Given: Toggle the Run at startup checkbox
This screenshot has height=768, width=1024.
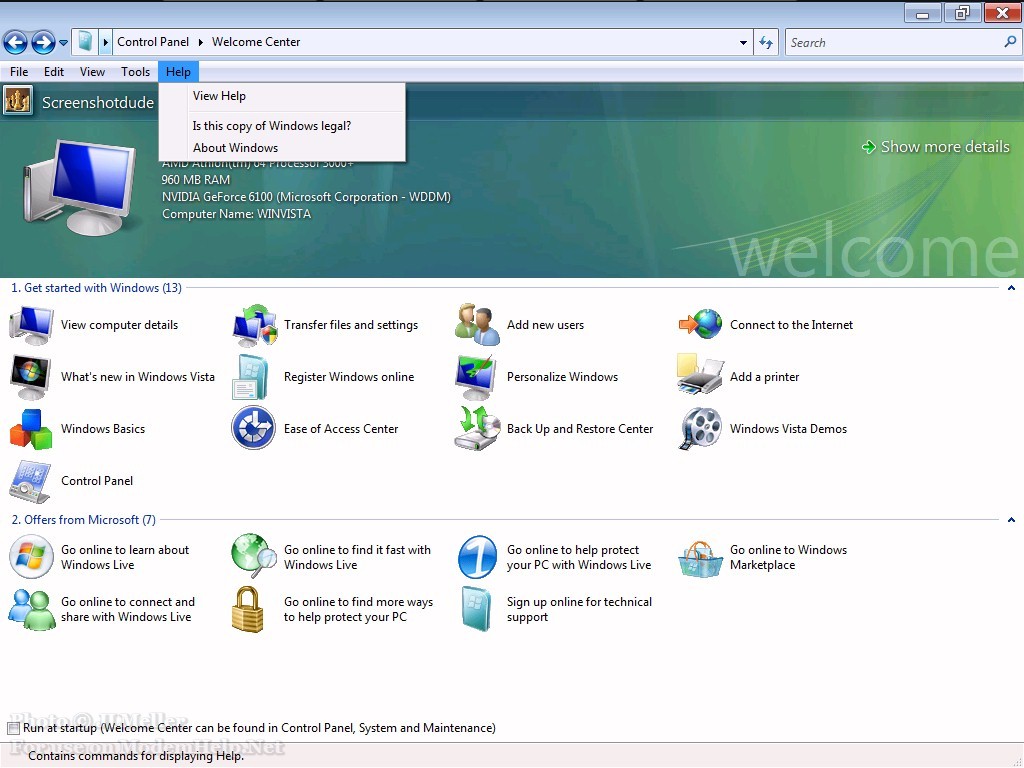Looking at the screenshot, I should (x=13, y=728).
